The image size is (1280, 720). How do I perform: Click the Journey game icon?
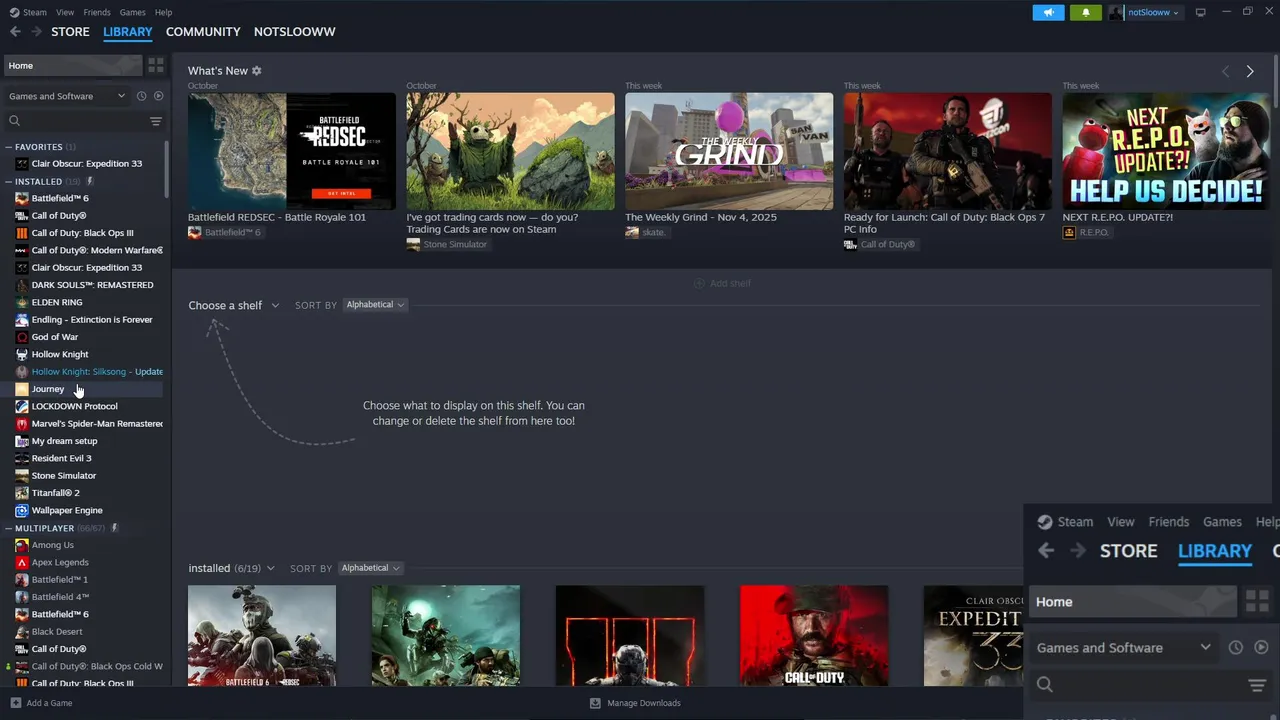(22, 389)
